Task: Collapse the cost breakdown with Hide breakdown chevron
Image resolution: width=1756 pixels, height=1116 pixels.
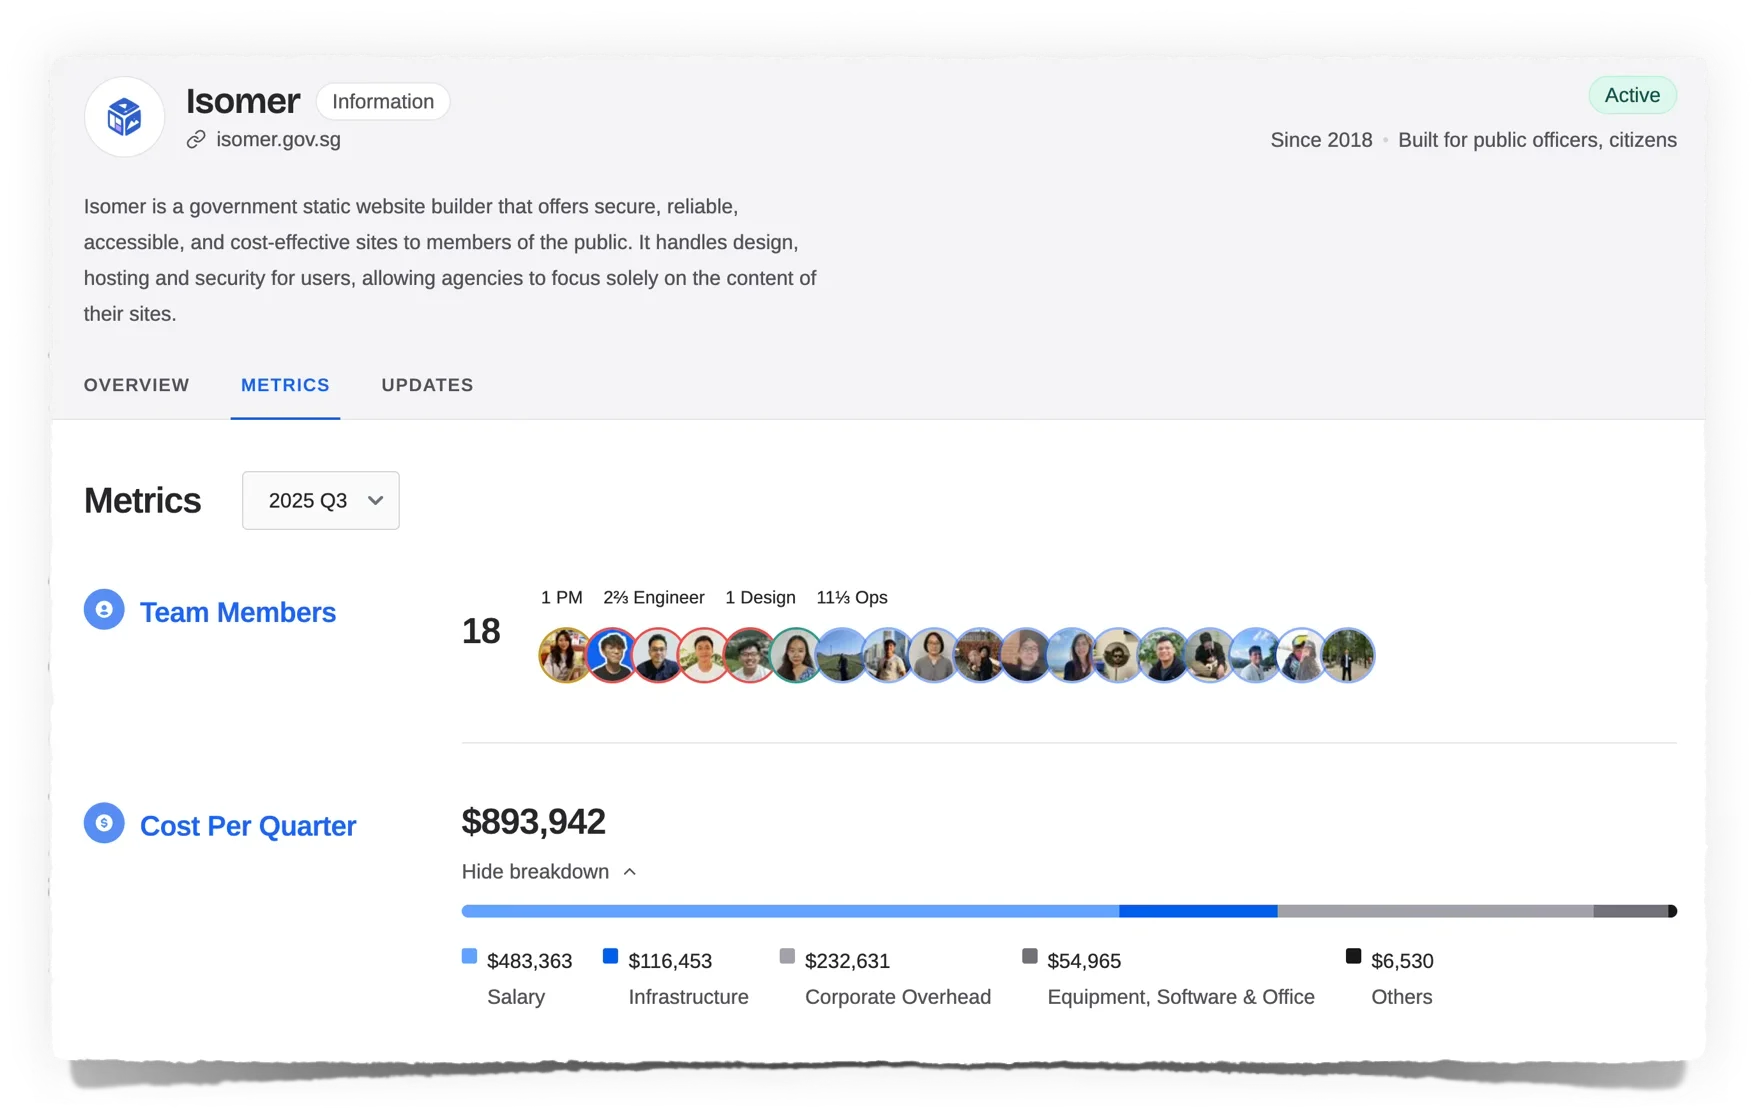Action: pos(629,871)
